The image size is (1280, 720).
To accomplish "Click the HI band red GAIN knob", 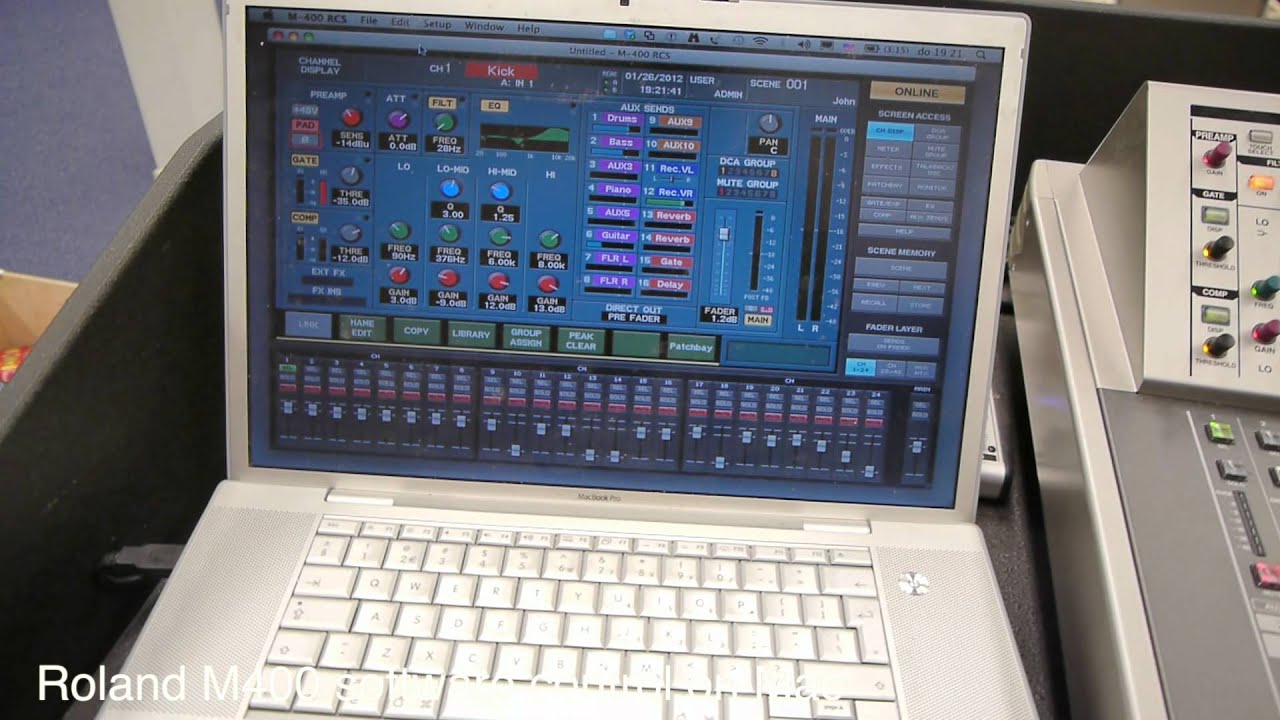I will pos(549,283).
